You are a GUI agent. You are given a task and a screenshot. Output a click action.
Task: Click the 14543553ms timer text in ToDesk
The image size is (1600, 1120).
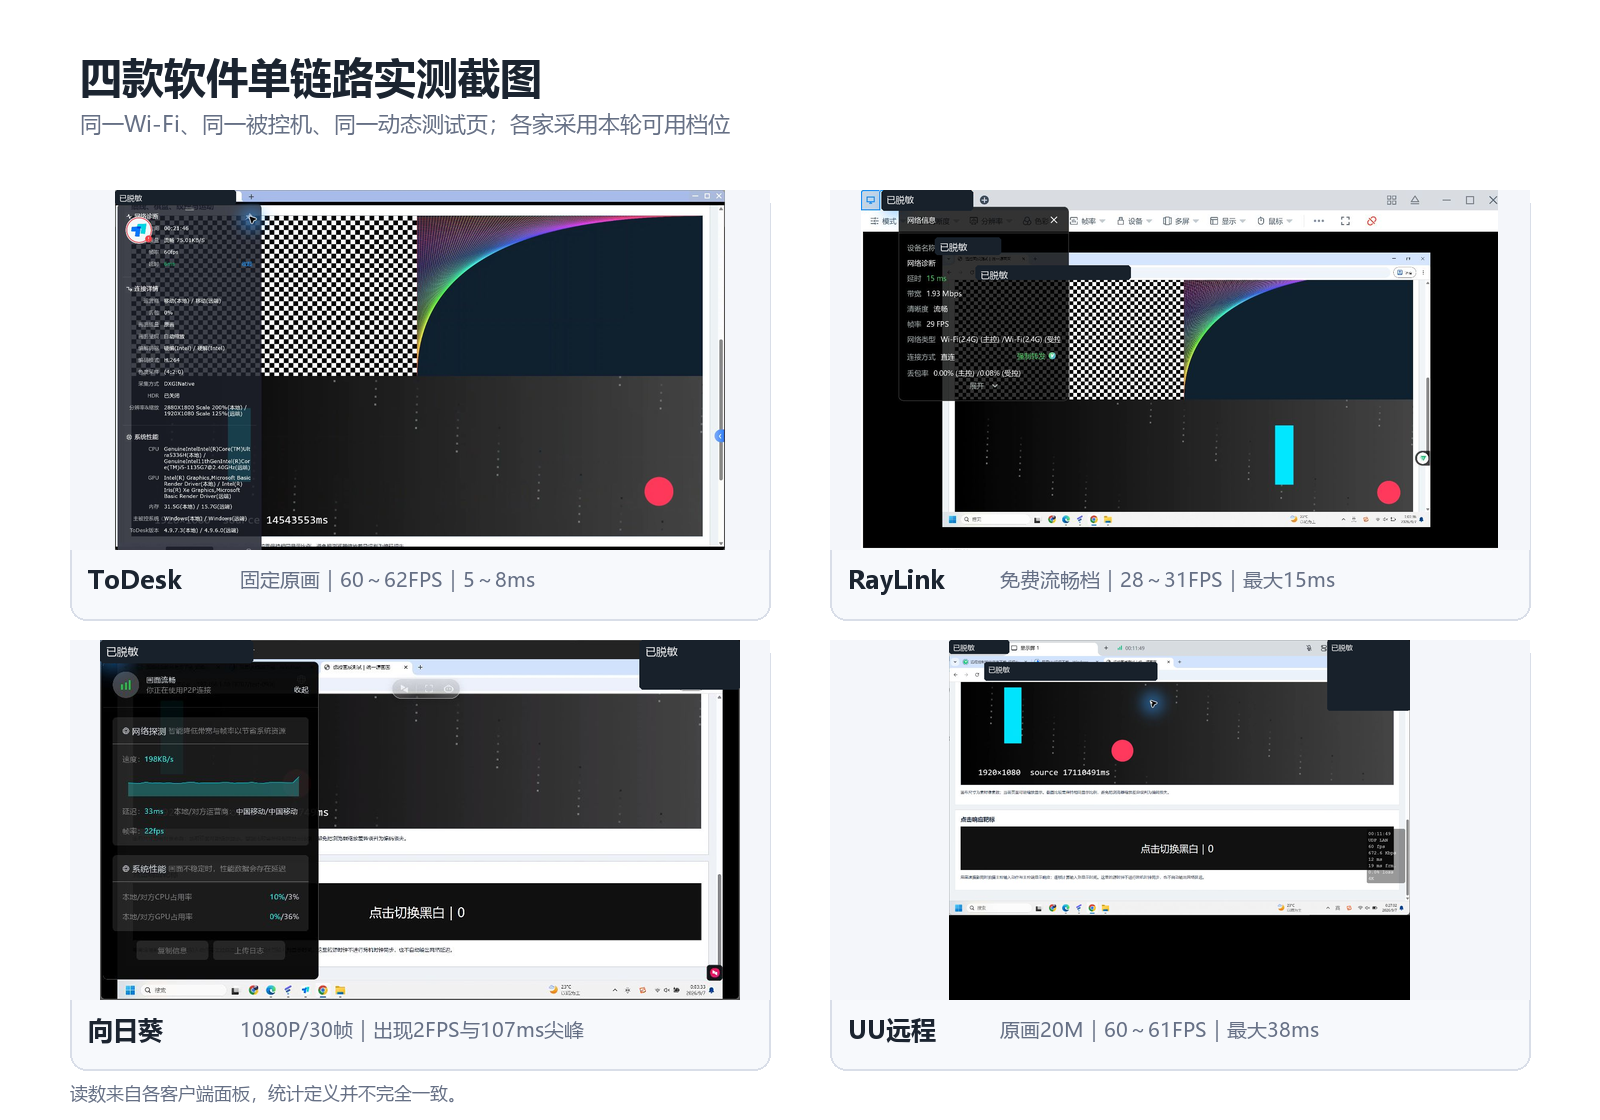point(297,520)
